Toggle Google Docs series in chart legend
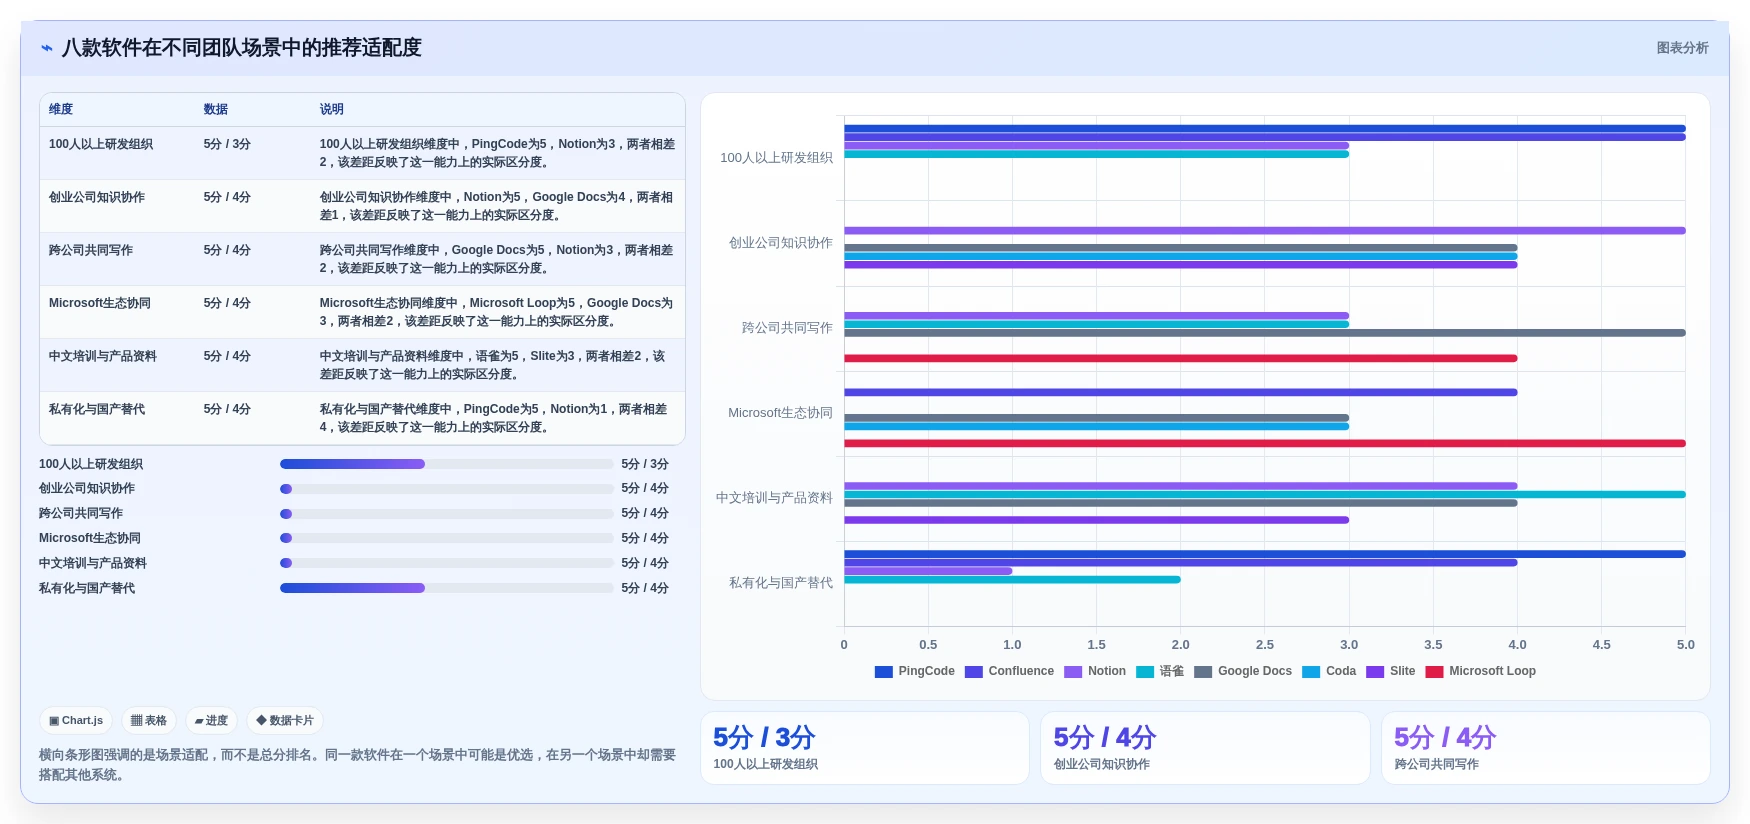 pyautogui.click(x=1243, y=672)
